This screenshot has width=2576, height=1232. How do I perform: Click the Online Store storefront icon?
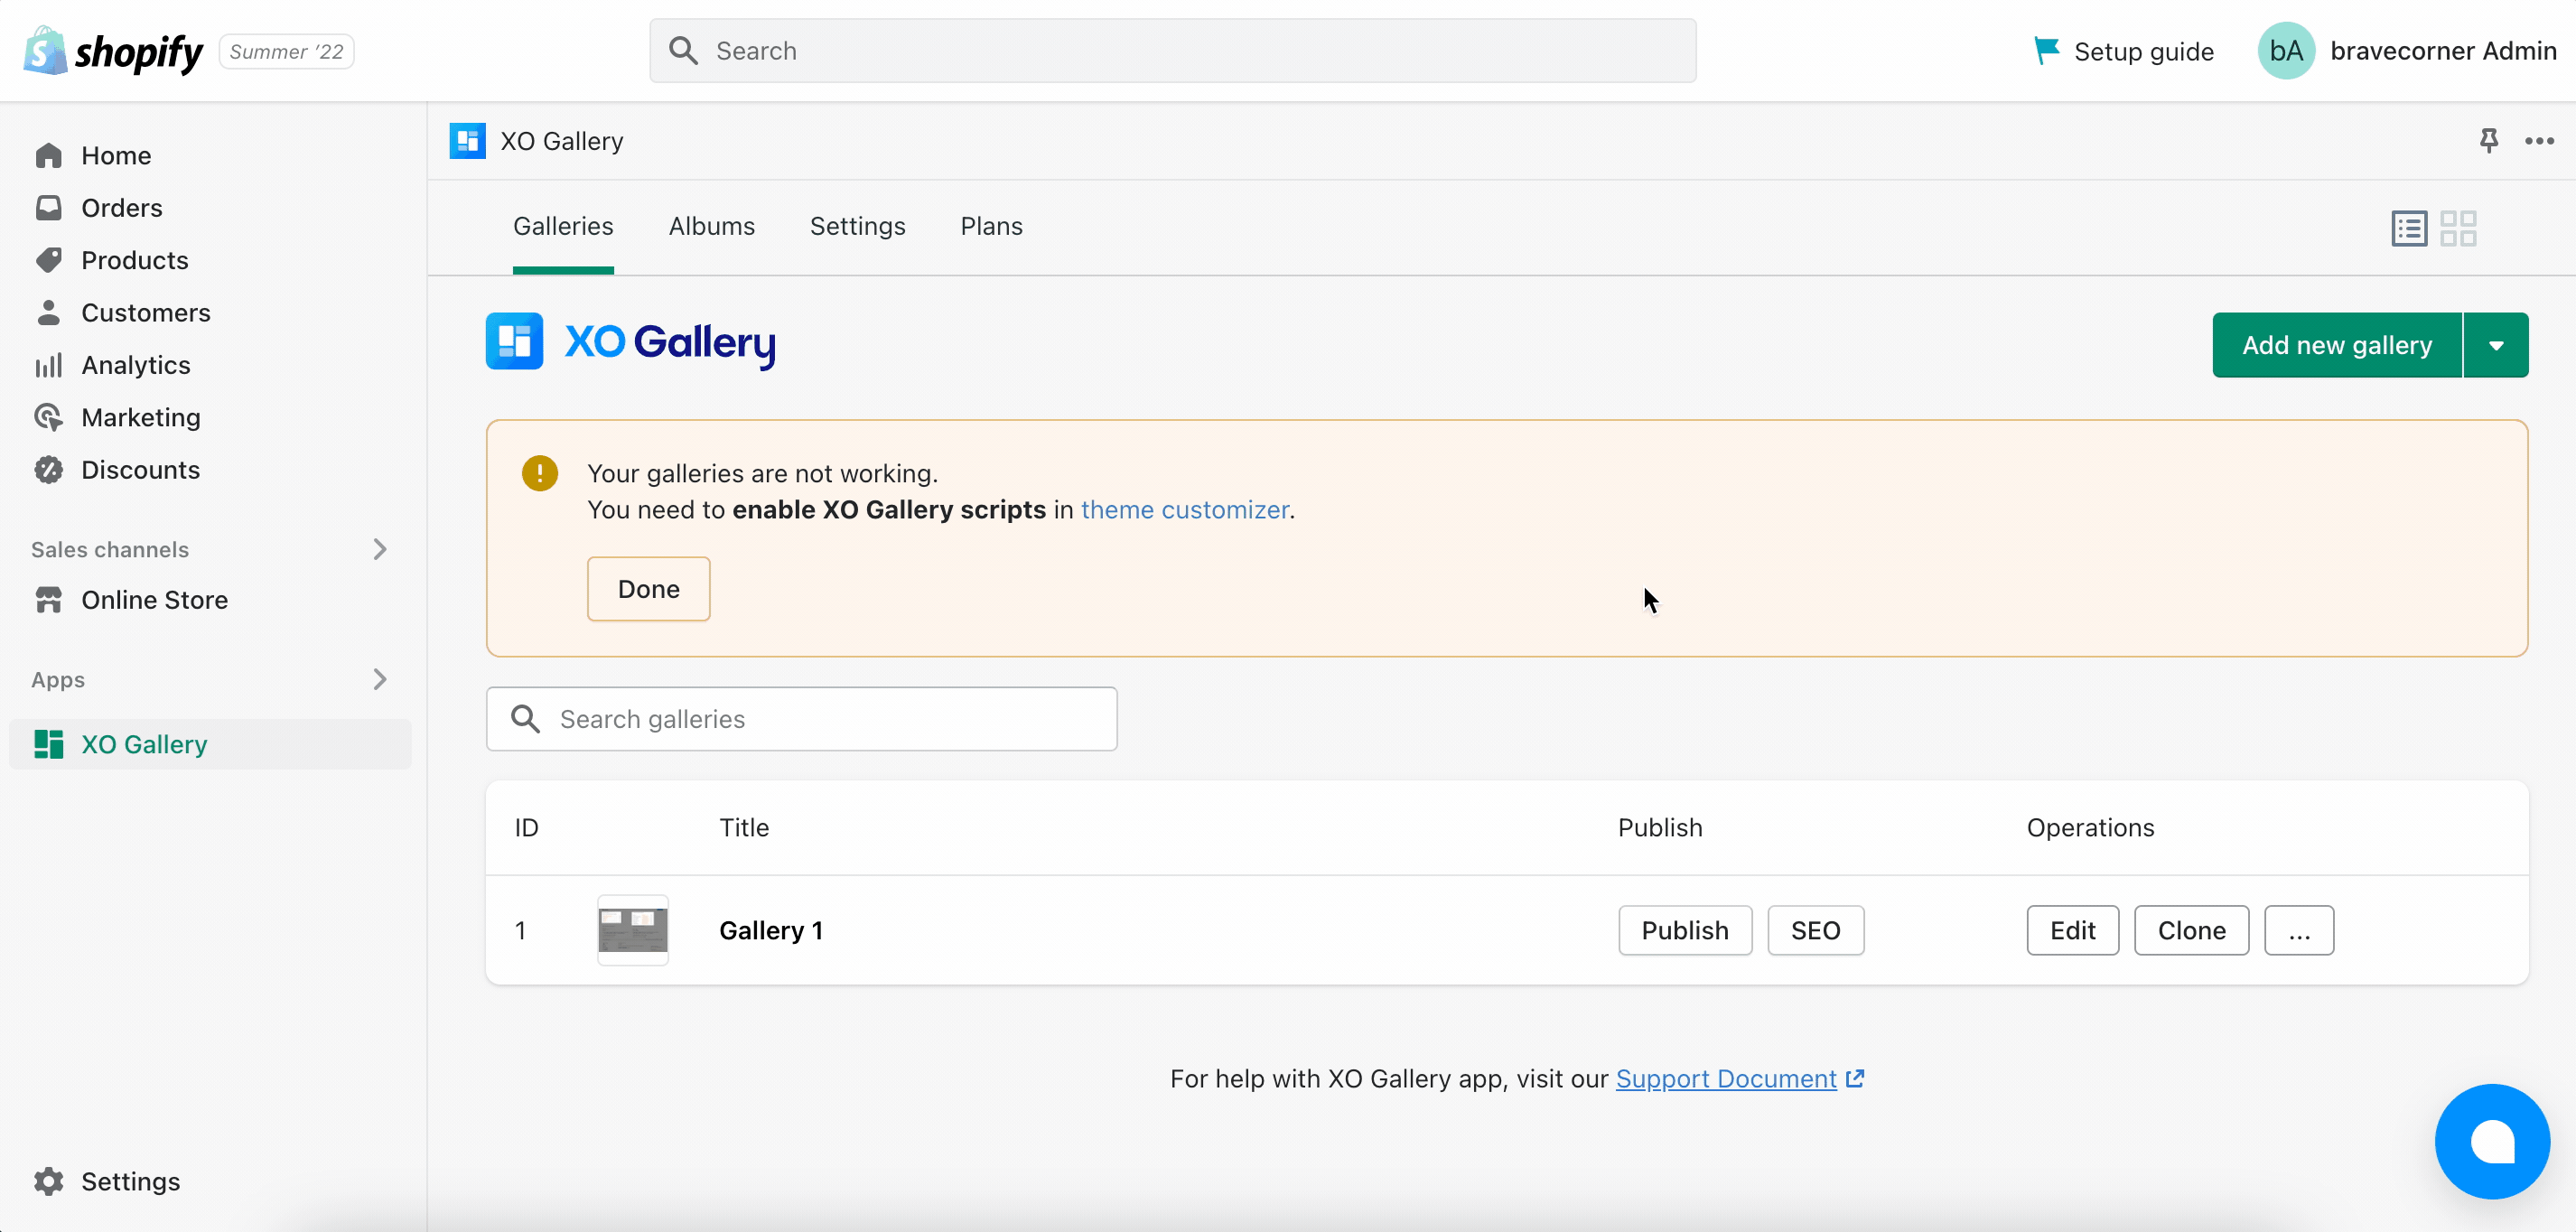pyautogui.click(x=48, y=600)
